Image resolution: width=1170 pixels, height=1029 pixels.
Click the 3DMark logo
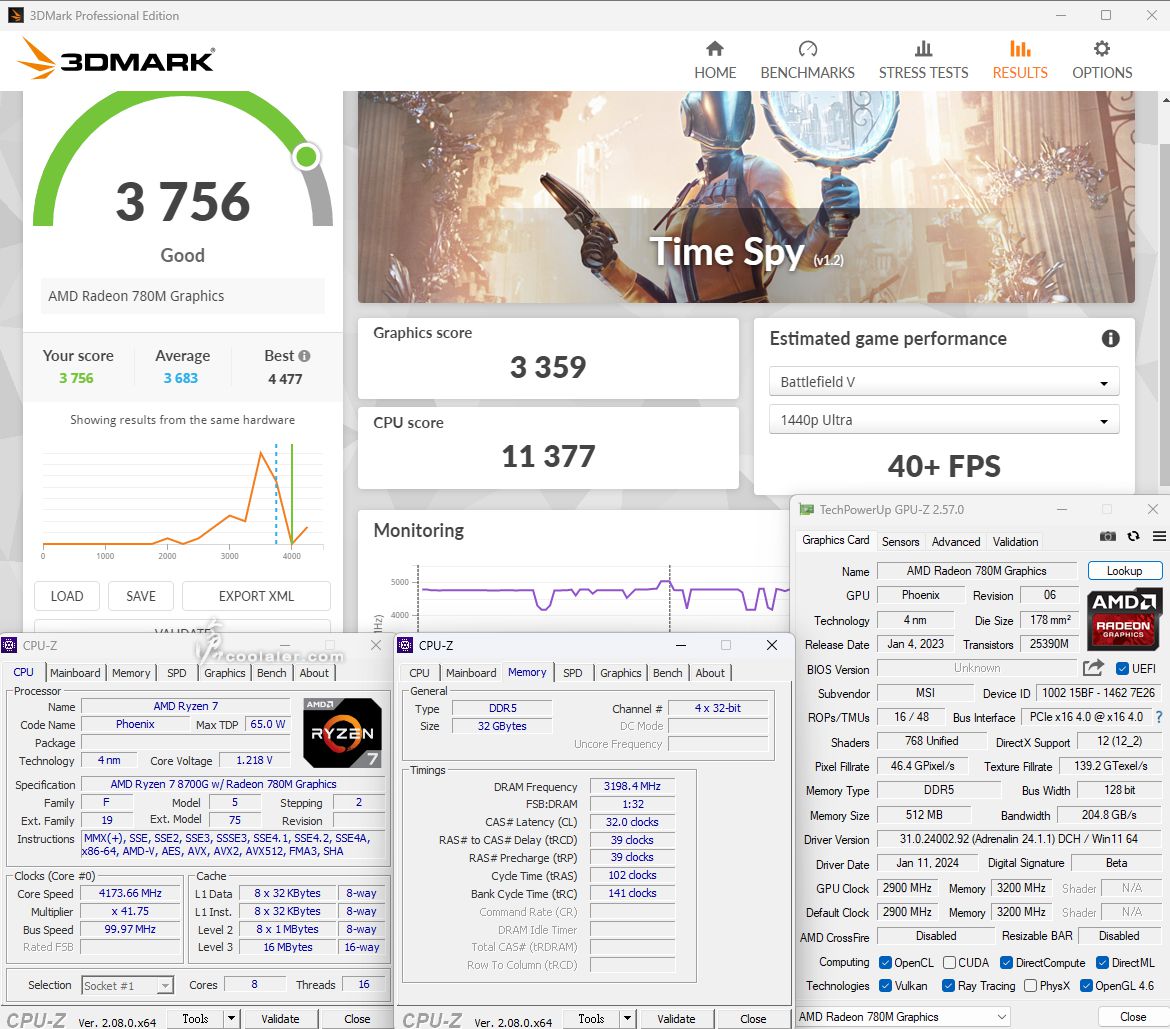tap(116, 59)
